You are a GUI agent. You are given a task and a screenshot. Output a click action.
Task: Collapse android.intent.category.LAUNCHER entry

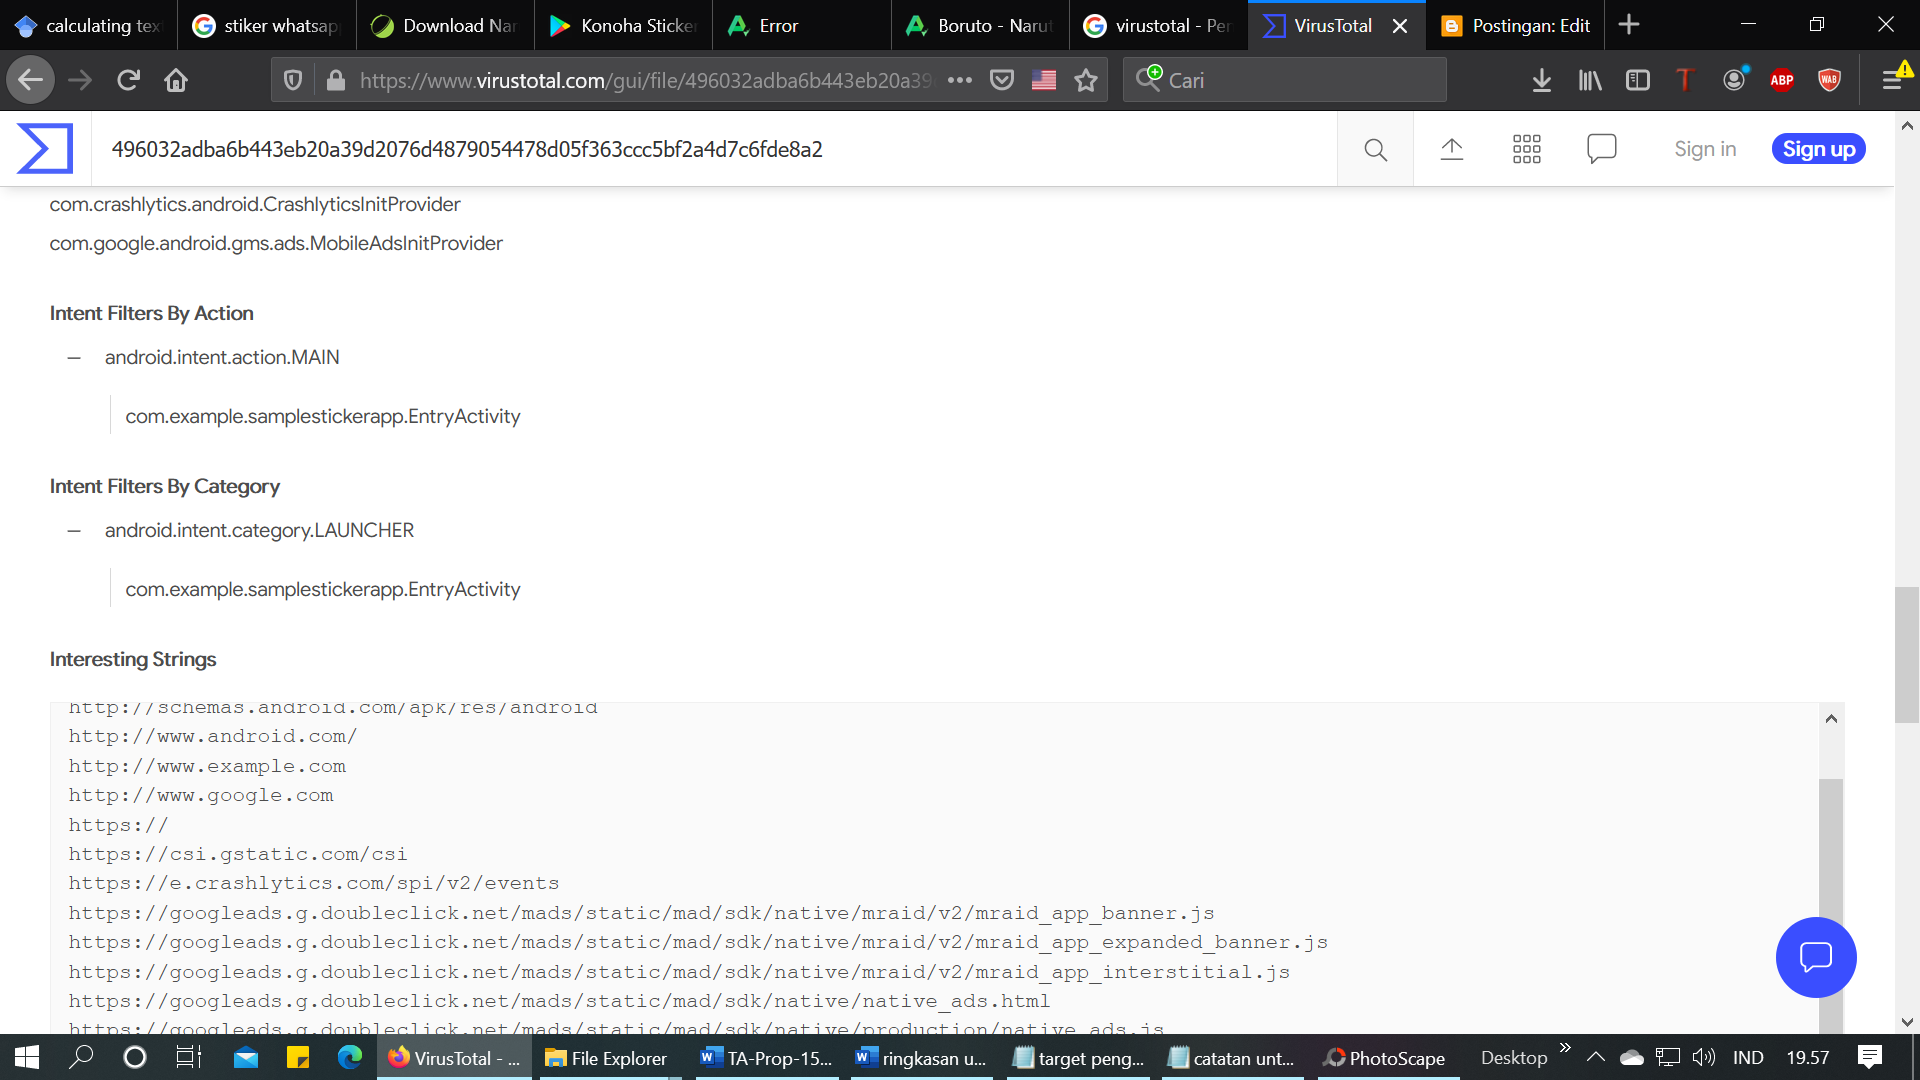[x=74, y=531]
